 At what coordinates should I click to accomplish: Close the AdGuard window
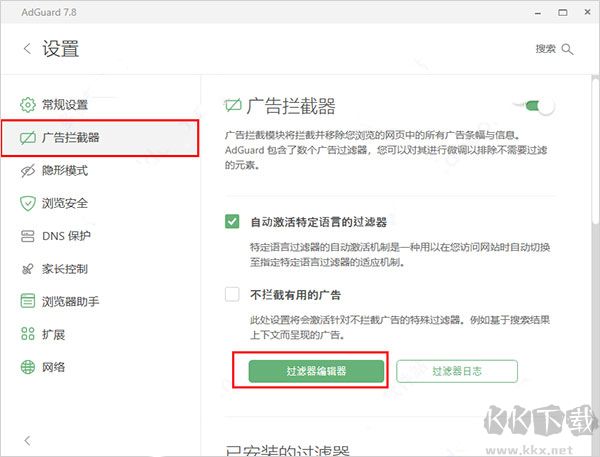click(587, 12)
